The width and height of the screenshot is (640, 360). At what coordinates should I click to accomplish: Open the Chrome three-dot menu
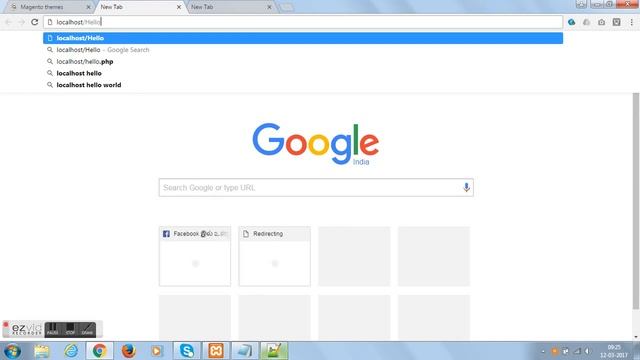coord(631,22)
